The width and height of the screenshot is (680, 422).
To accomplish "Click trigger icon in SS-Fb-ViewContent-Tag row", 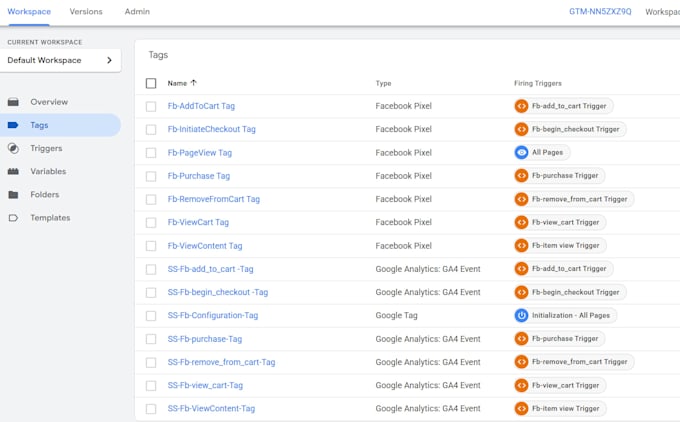I will [521, 409].
